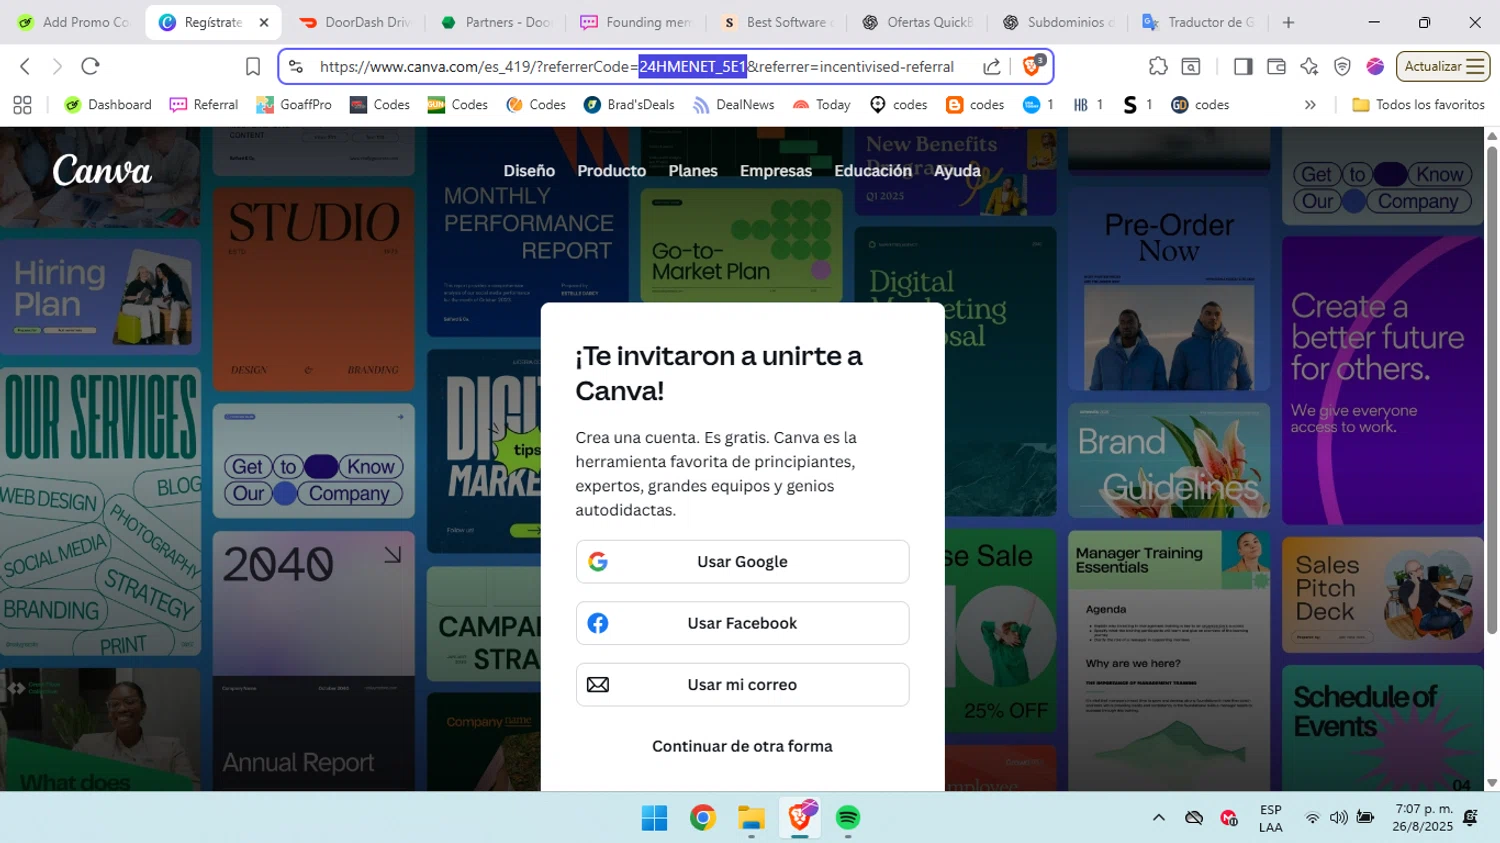The image size is (1500, 843).
Task: Open the Producto menu
Action: 612,171
